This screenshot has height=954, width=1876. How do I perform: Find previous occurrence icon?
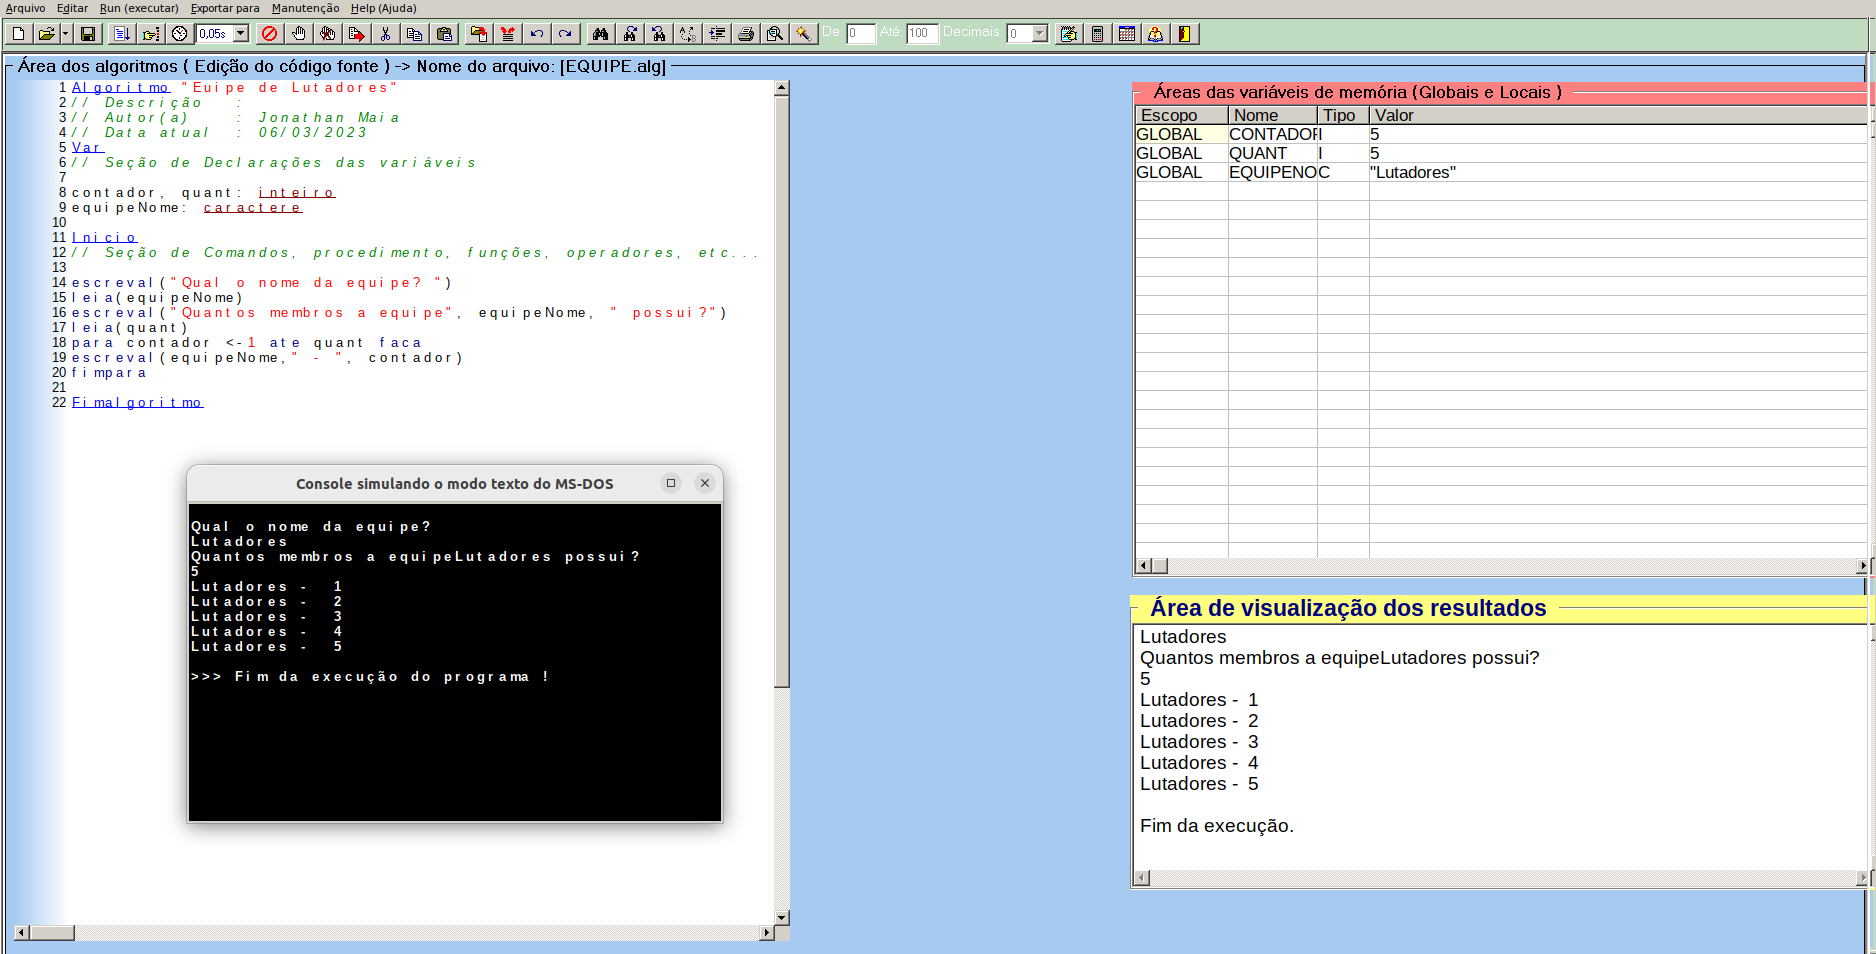[x=658, y=34]
